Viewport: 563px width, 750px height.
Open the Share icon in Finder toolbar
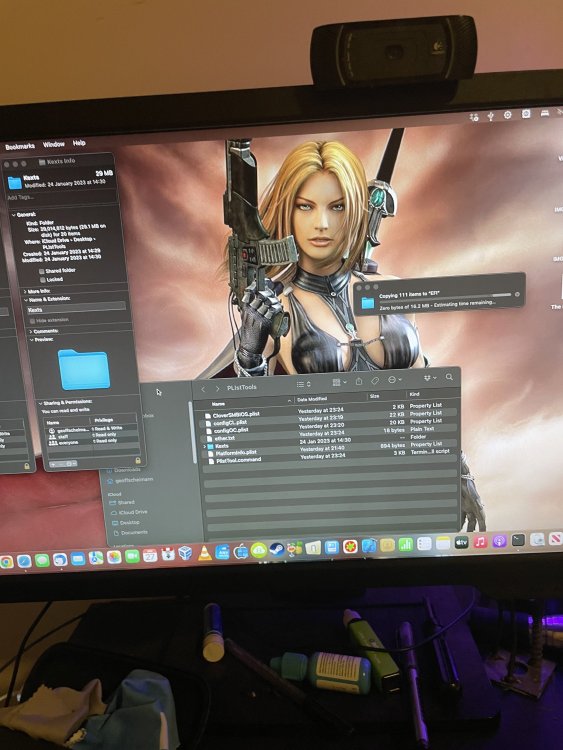click(x=359, y=382)
